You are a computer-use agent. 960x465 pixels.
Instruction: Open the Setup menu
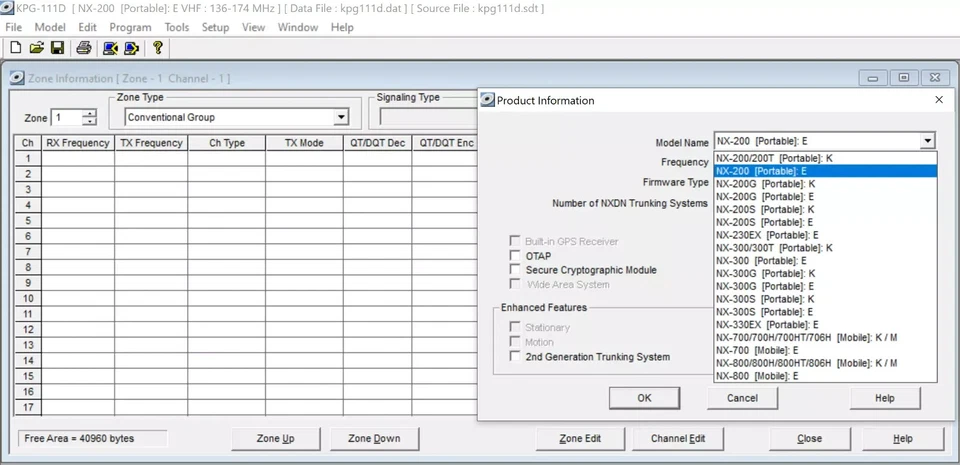(x=216, y=28)
